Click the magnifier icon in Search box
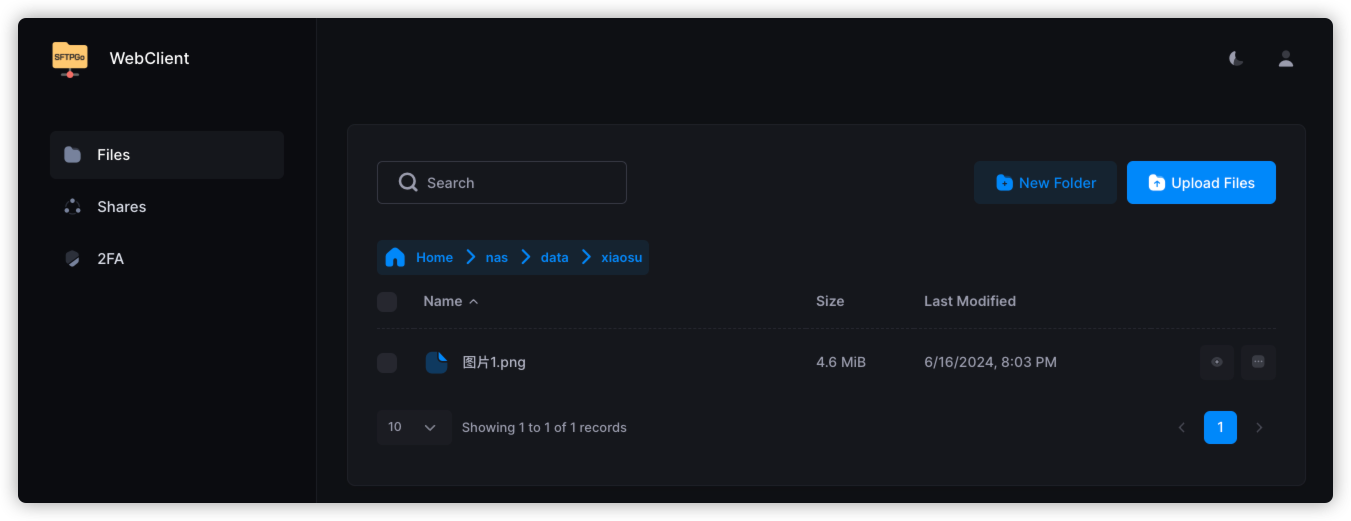 click(x=408, y=183)
